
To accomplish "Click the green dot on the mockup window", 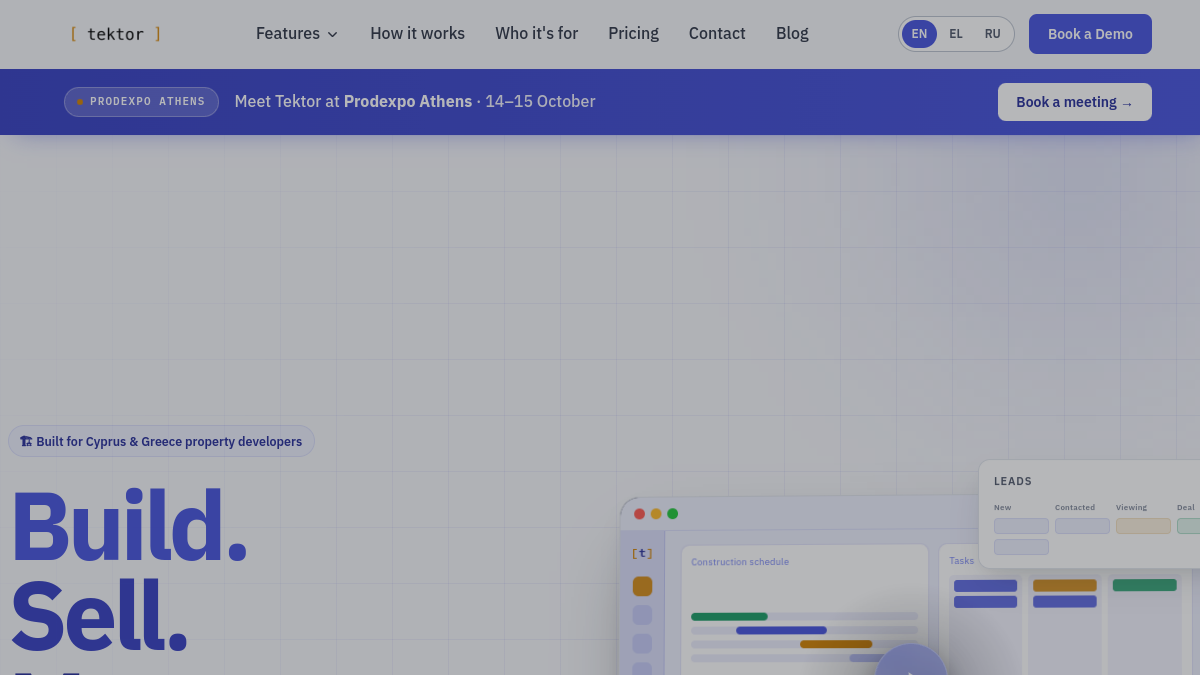I will tap(672, 514).
